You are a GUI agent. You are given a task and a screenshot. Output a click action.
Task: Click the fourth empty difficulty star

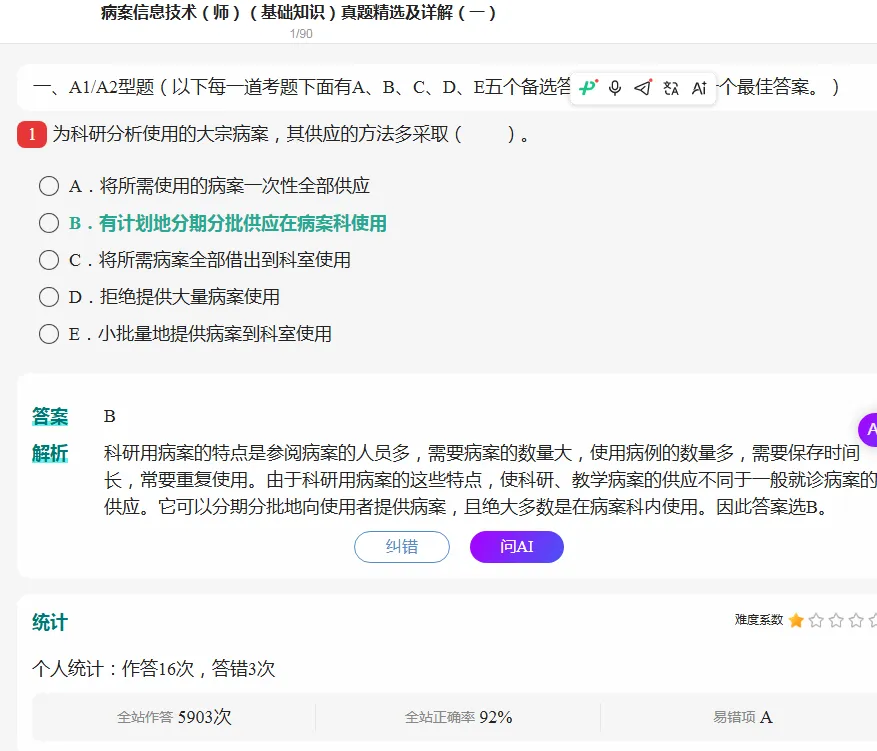856,620
